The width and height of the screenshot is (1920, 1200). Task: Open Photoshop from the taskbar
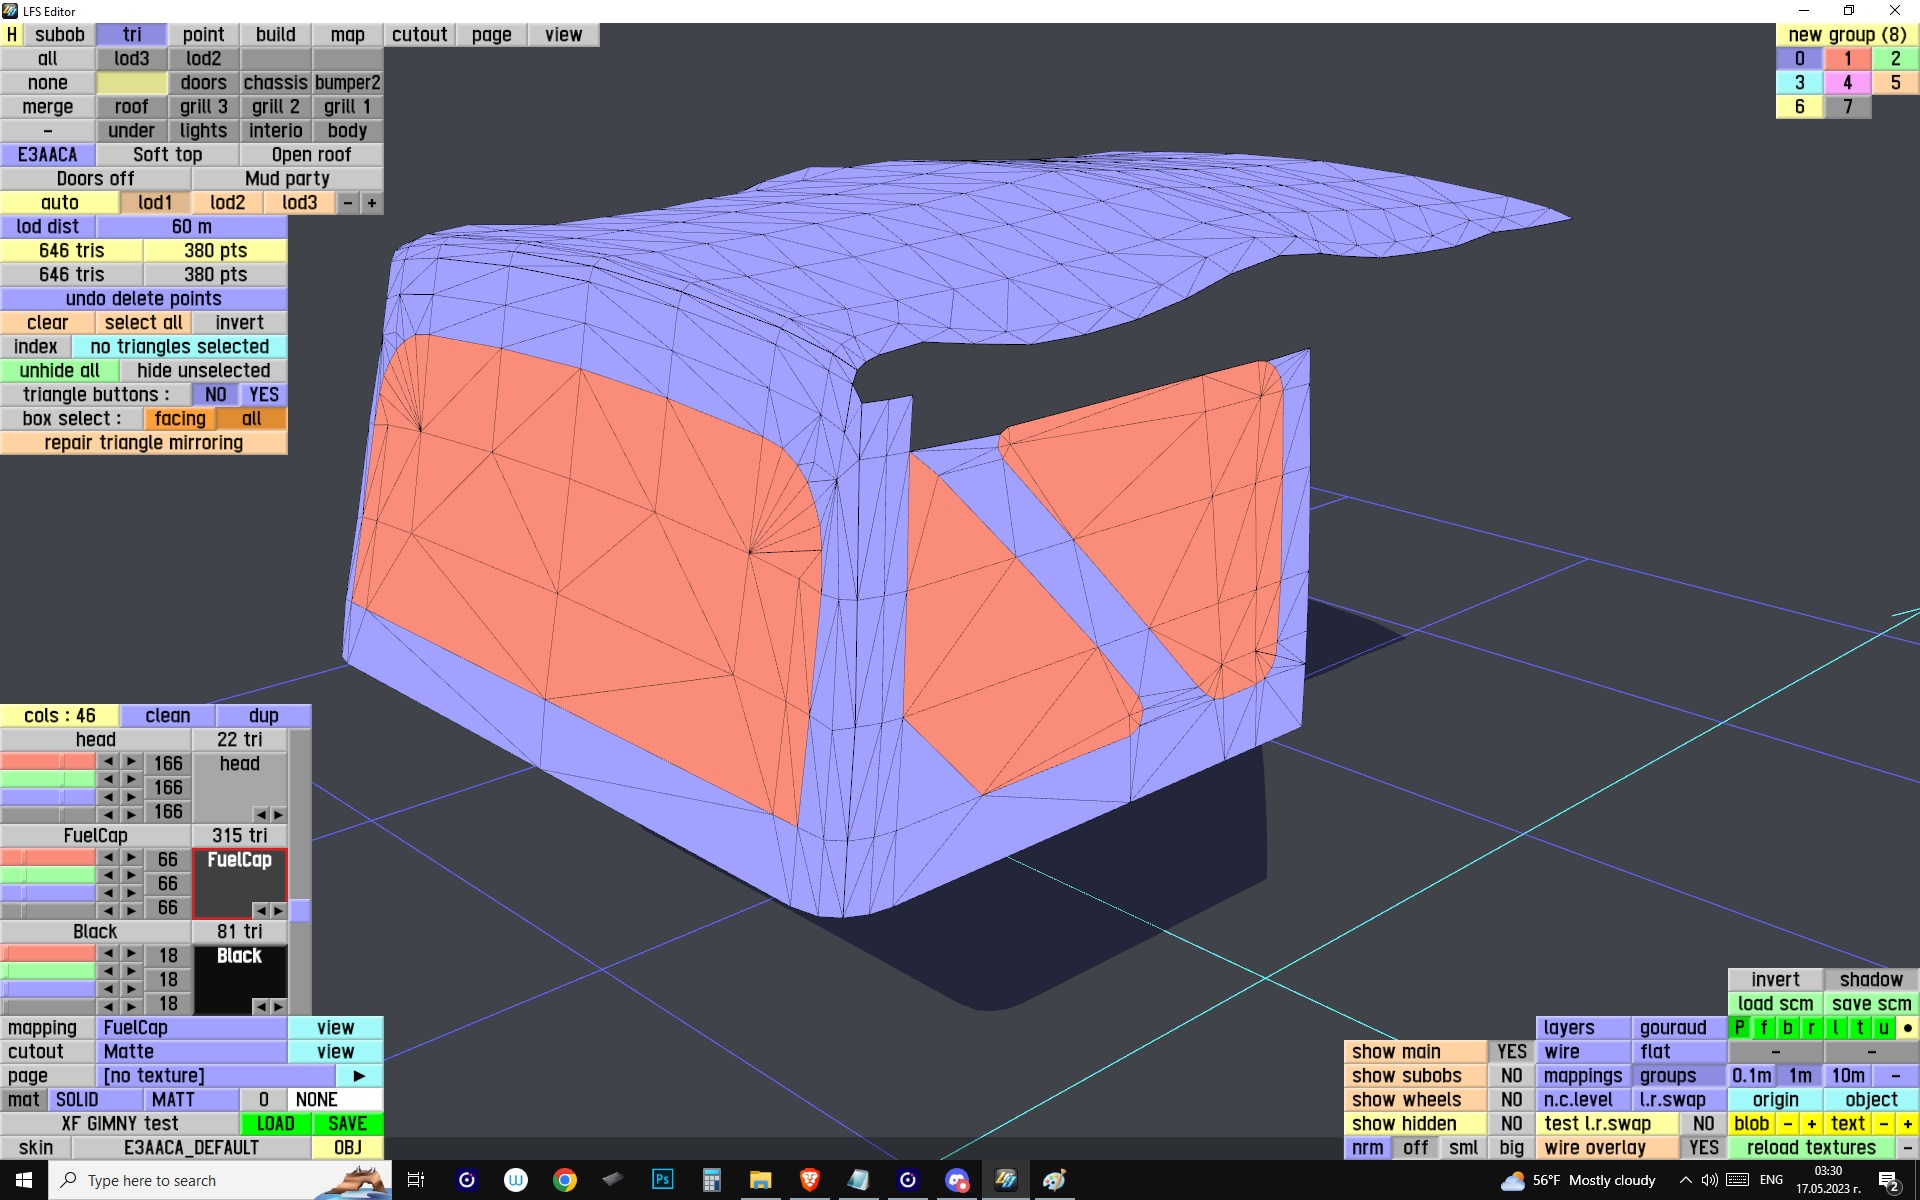tap(662, 1180)
